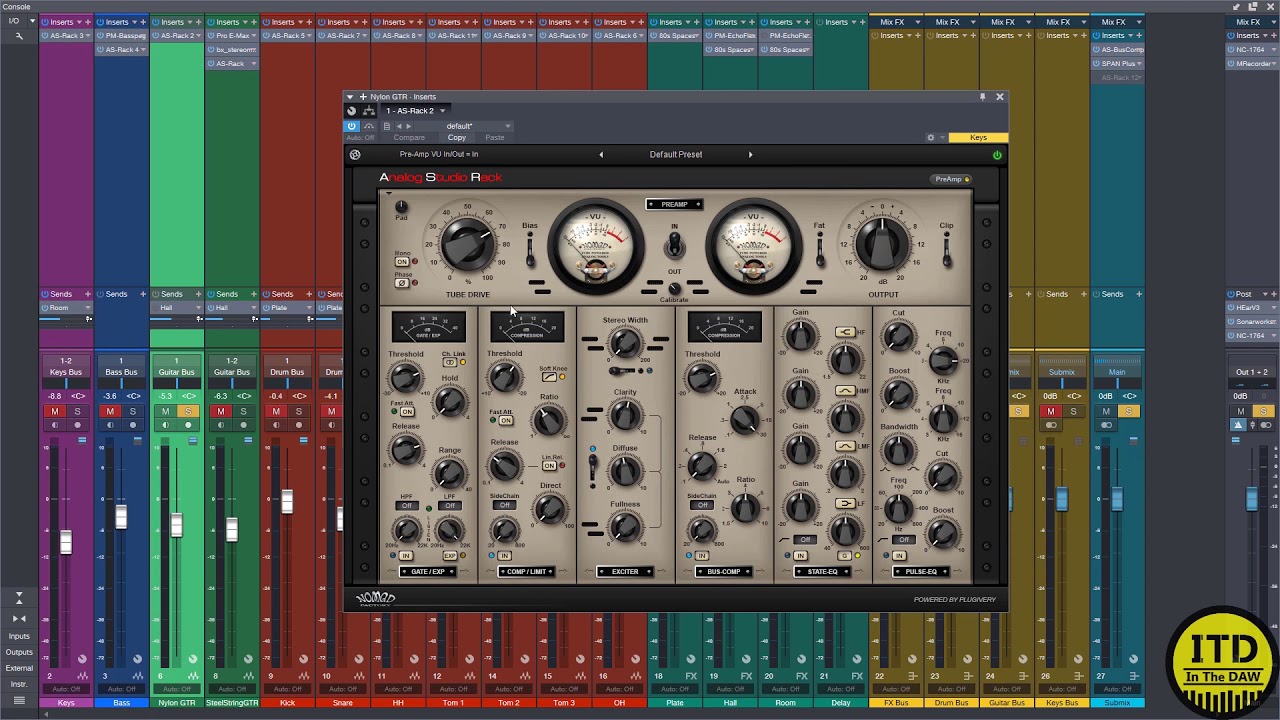Click the Keys channel volume fader

pos(66,542)
